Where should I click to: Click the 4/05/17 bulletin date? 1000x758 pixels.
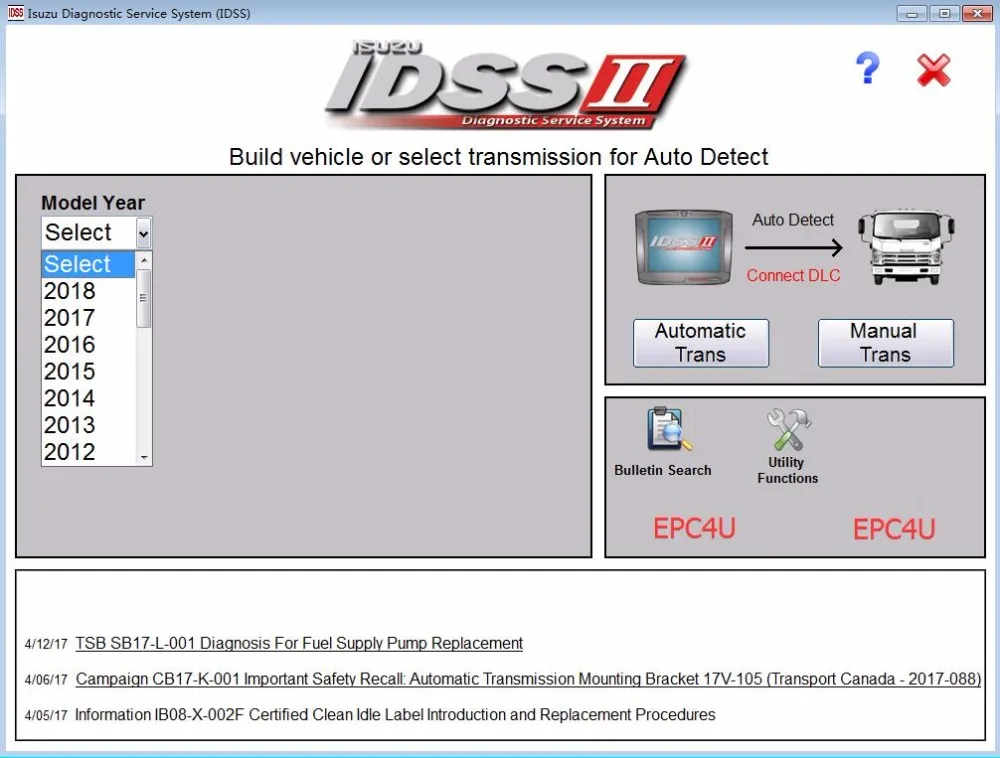point(46,715)
